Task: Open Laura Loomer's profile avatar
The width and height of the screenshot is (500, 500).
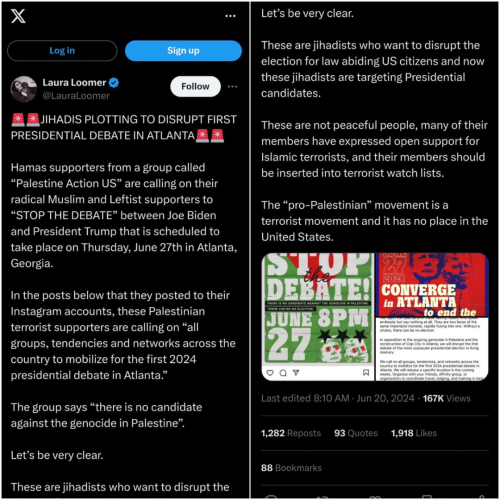Action: tap(24, 89)
